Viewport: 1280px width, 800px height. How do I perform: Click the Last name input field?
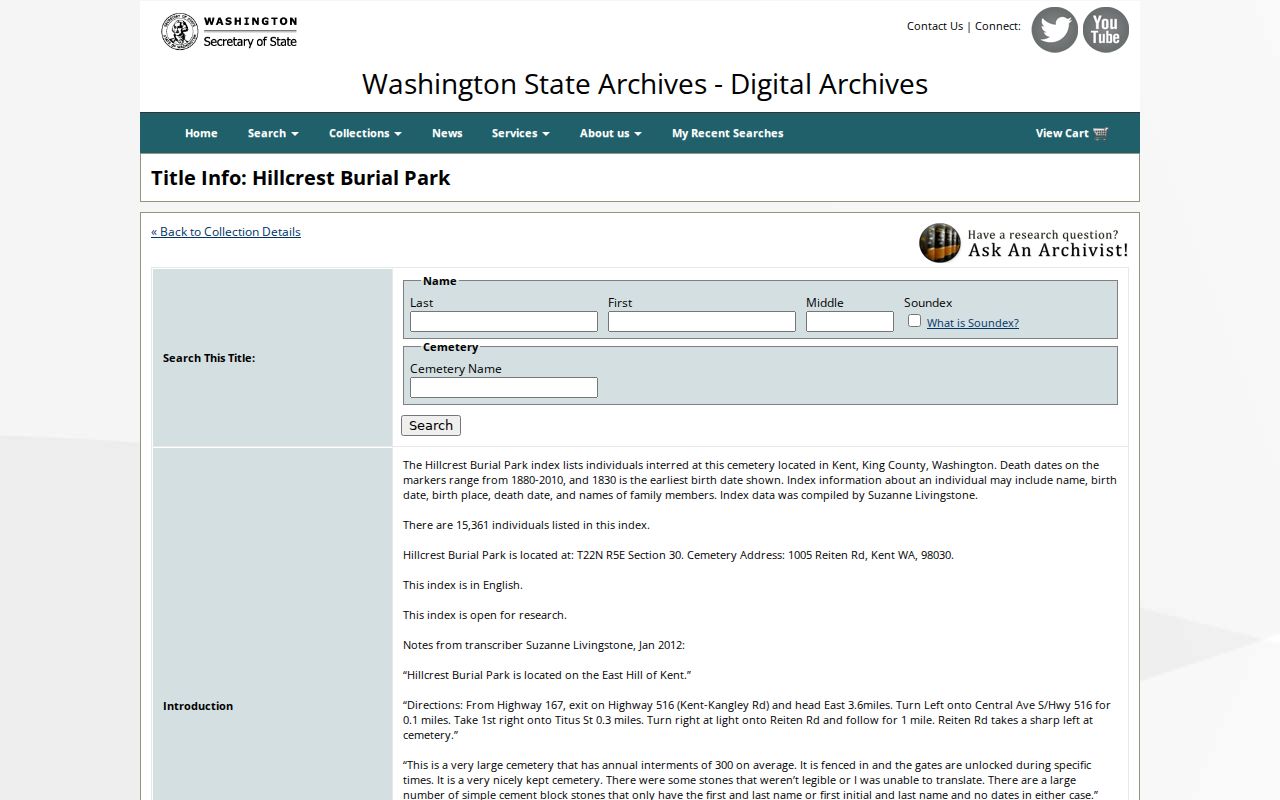[504, 322]
